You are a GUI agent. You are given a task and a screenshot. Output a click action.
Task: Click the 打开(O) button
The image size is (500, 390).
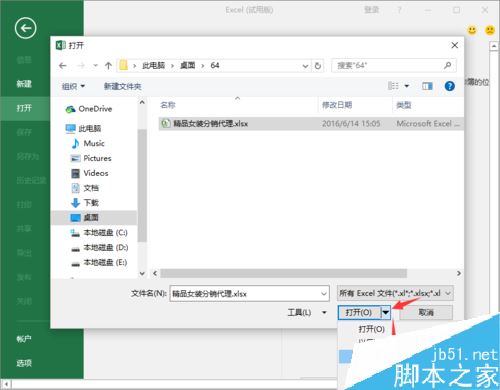359,313
